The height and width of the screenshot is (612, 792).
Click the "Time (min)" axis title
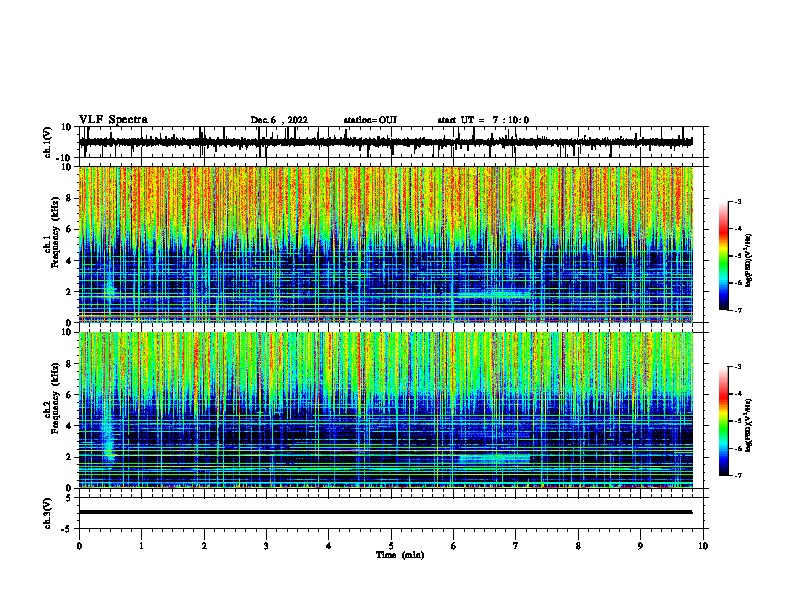(x=400, y=555)
